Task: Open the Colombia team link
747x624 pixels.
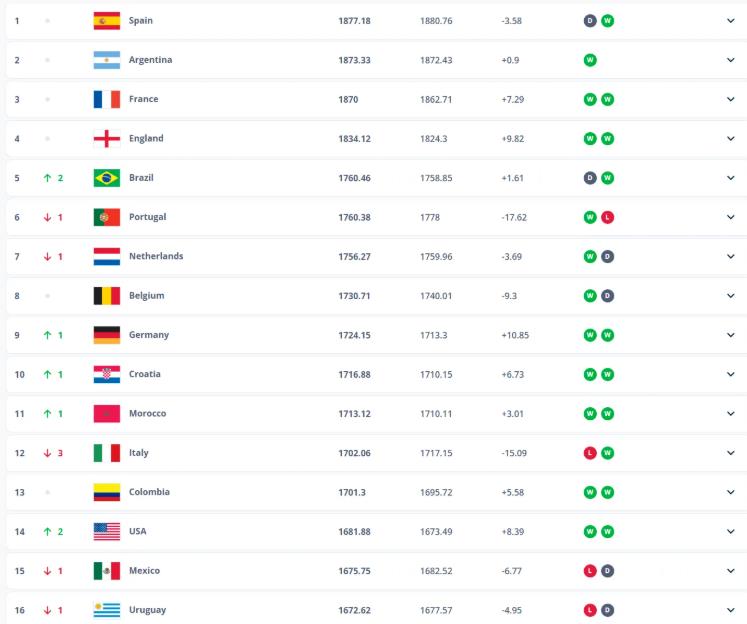Action: click(149, 492)
